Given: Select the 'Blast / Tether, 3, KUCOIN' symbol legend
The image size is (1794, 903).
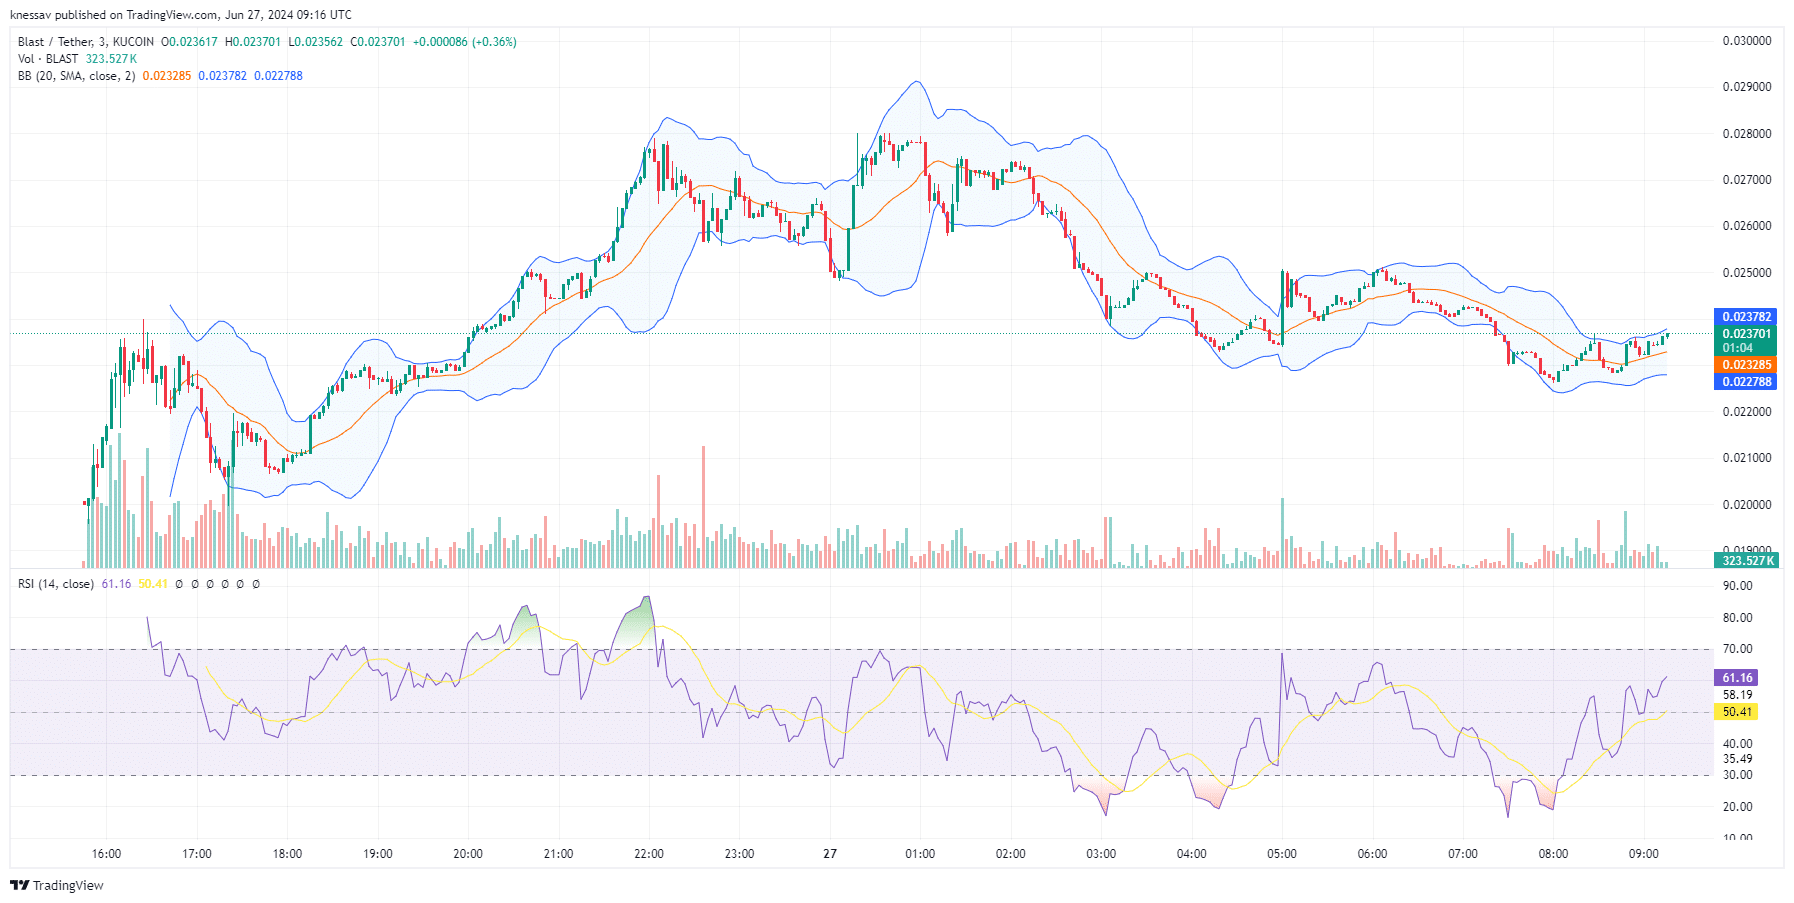Looking at the screenshot, I should (86, 42).
